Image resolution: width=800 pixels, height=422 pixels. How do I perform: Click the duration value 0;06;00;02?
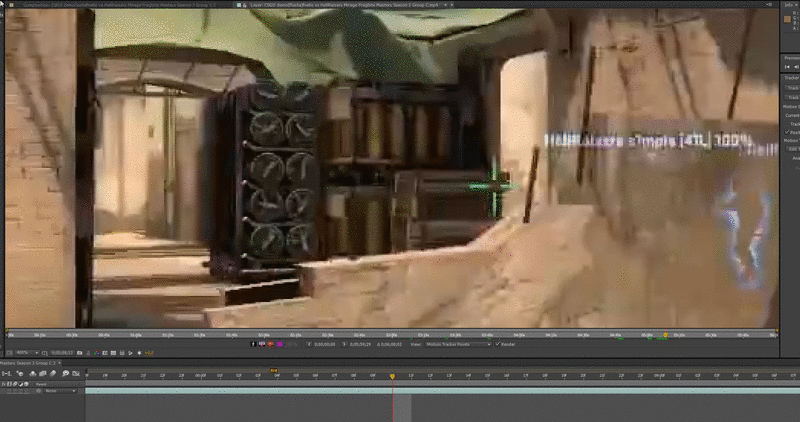pos(390,344)
